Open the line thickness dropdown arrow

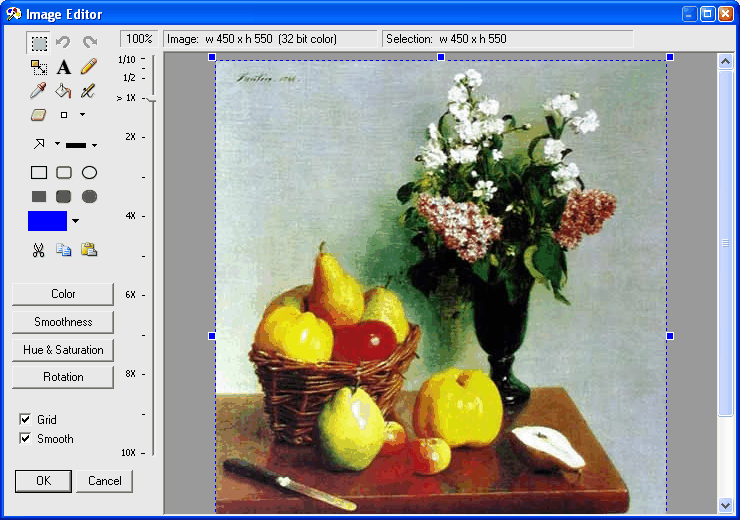(x=94, y=145)
